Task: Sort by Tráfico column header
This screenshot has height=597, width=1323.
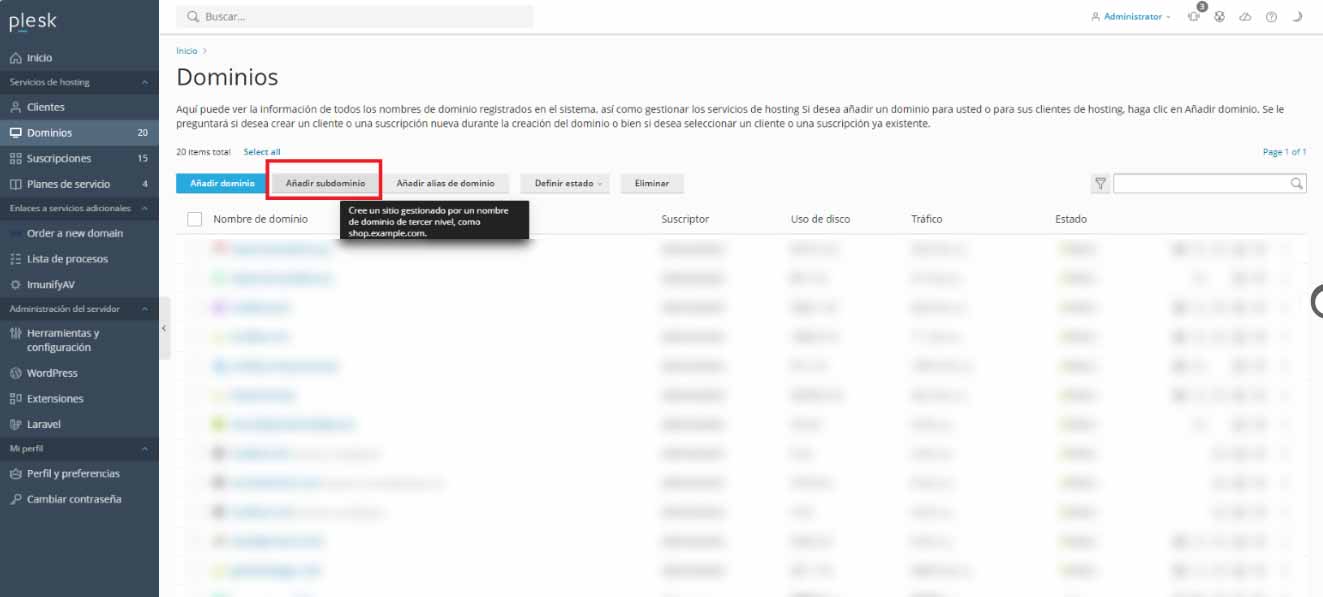Action: pyautogui.click(x=926, y=219)
